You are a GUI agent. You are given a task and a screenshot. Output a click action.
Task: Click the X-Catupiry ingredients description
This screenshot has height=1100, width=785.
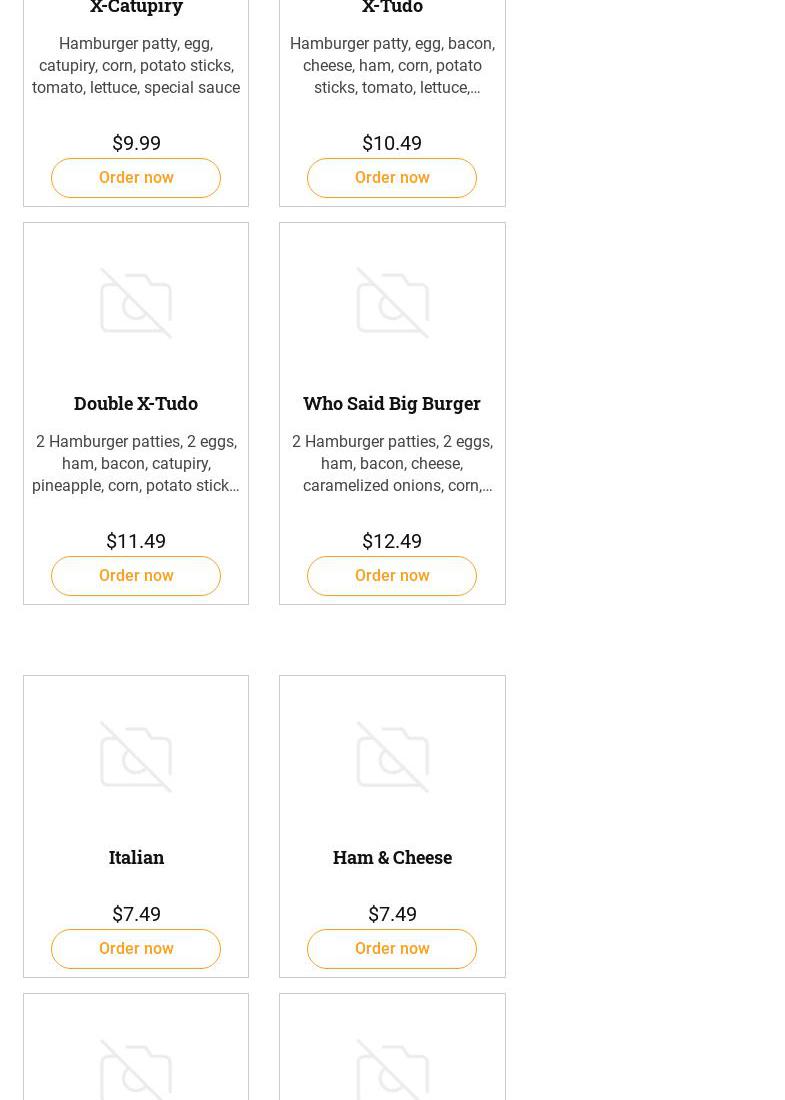coord(136,66)
